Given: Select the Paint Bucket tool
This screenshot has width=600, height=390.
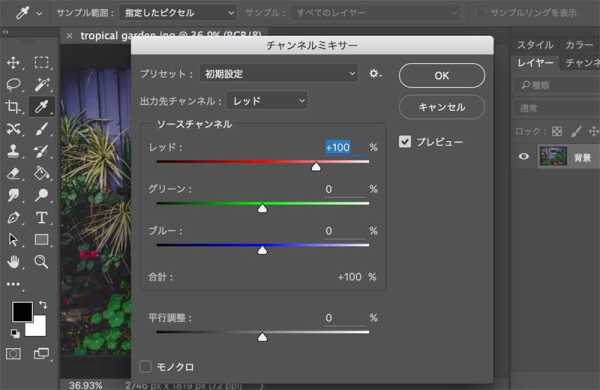Looking at the screenshot, I should click(41, 173).
